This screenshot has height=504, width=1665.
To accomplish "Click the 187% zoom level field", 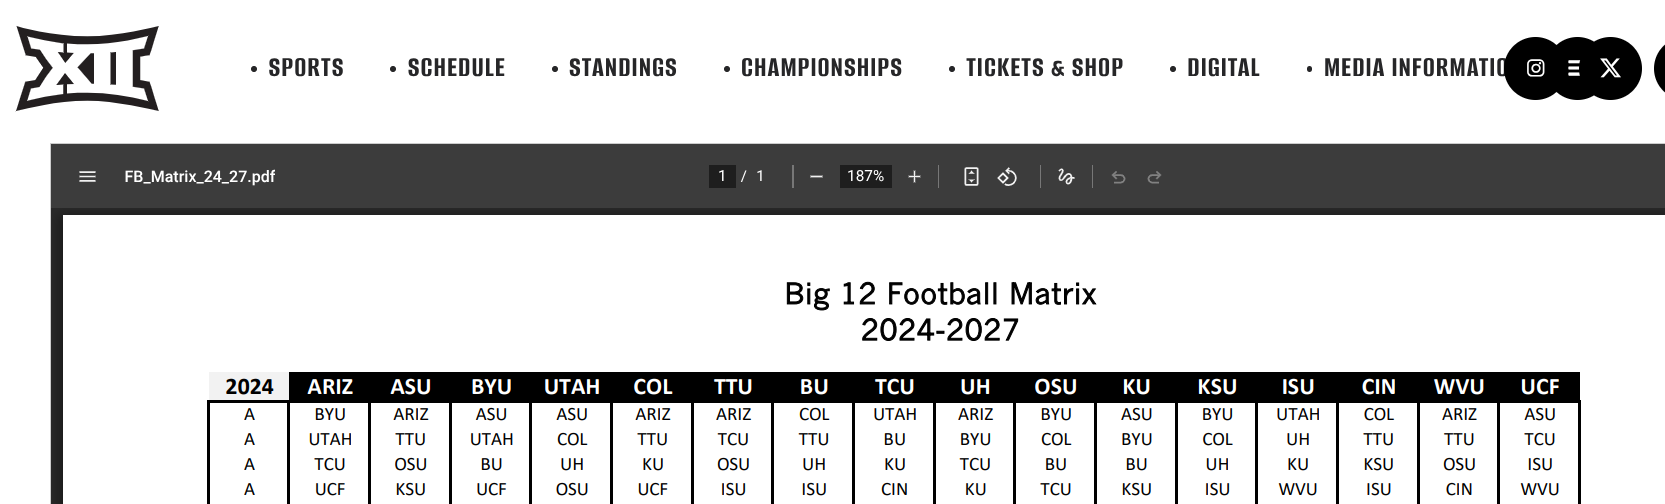I will tap(865, 176).
